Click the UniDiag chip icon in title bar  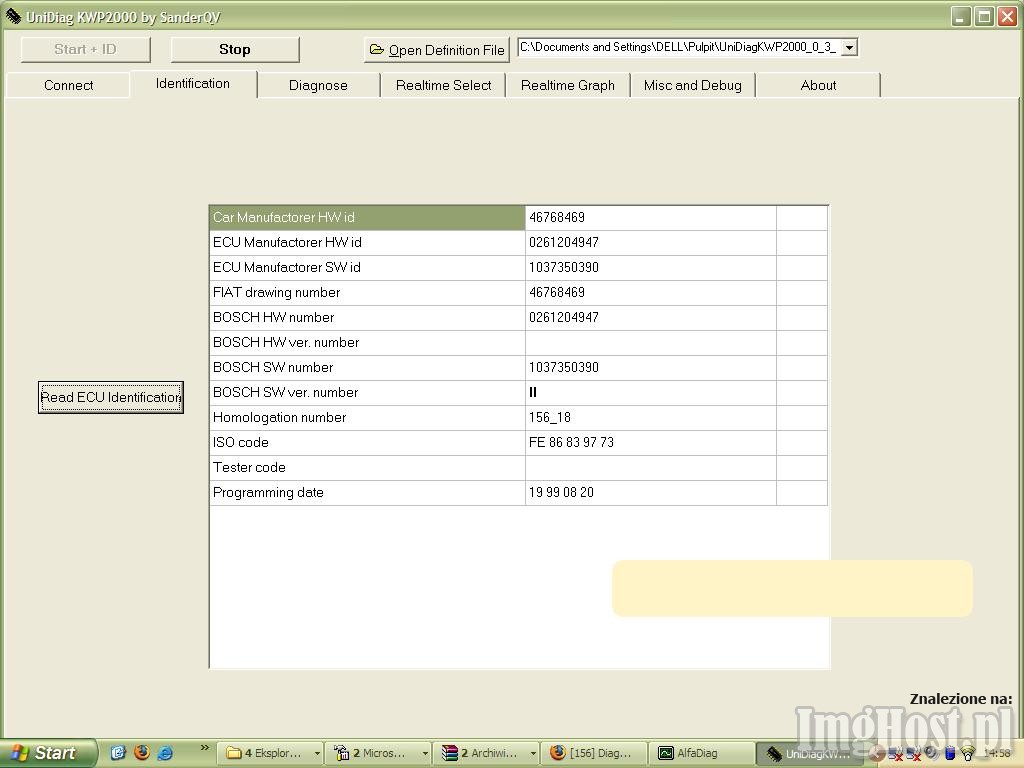point(13,16)
